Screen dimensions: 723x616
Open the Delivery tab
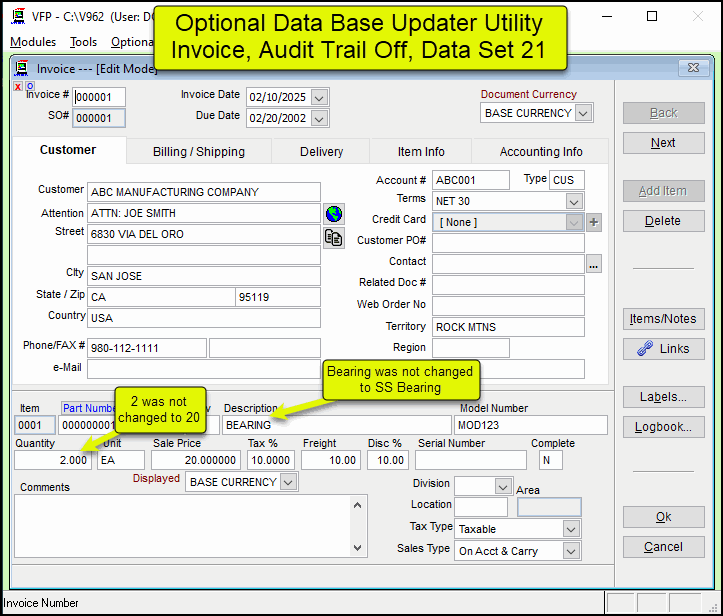click(x=321, y=152)
